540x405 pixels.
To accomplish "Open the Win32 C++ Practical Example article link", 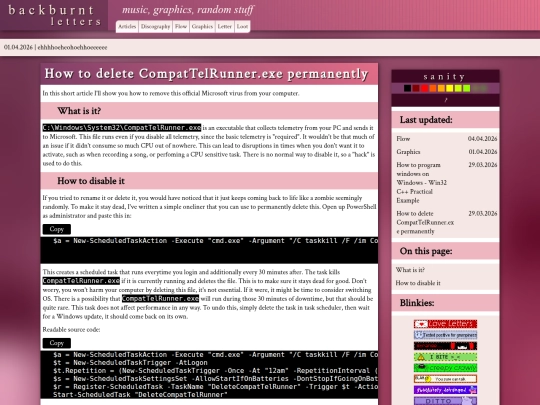I will (422, 183).
